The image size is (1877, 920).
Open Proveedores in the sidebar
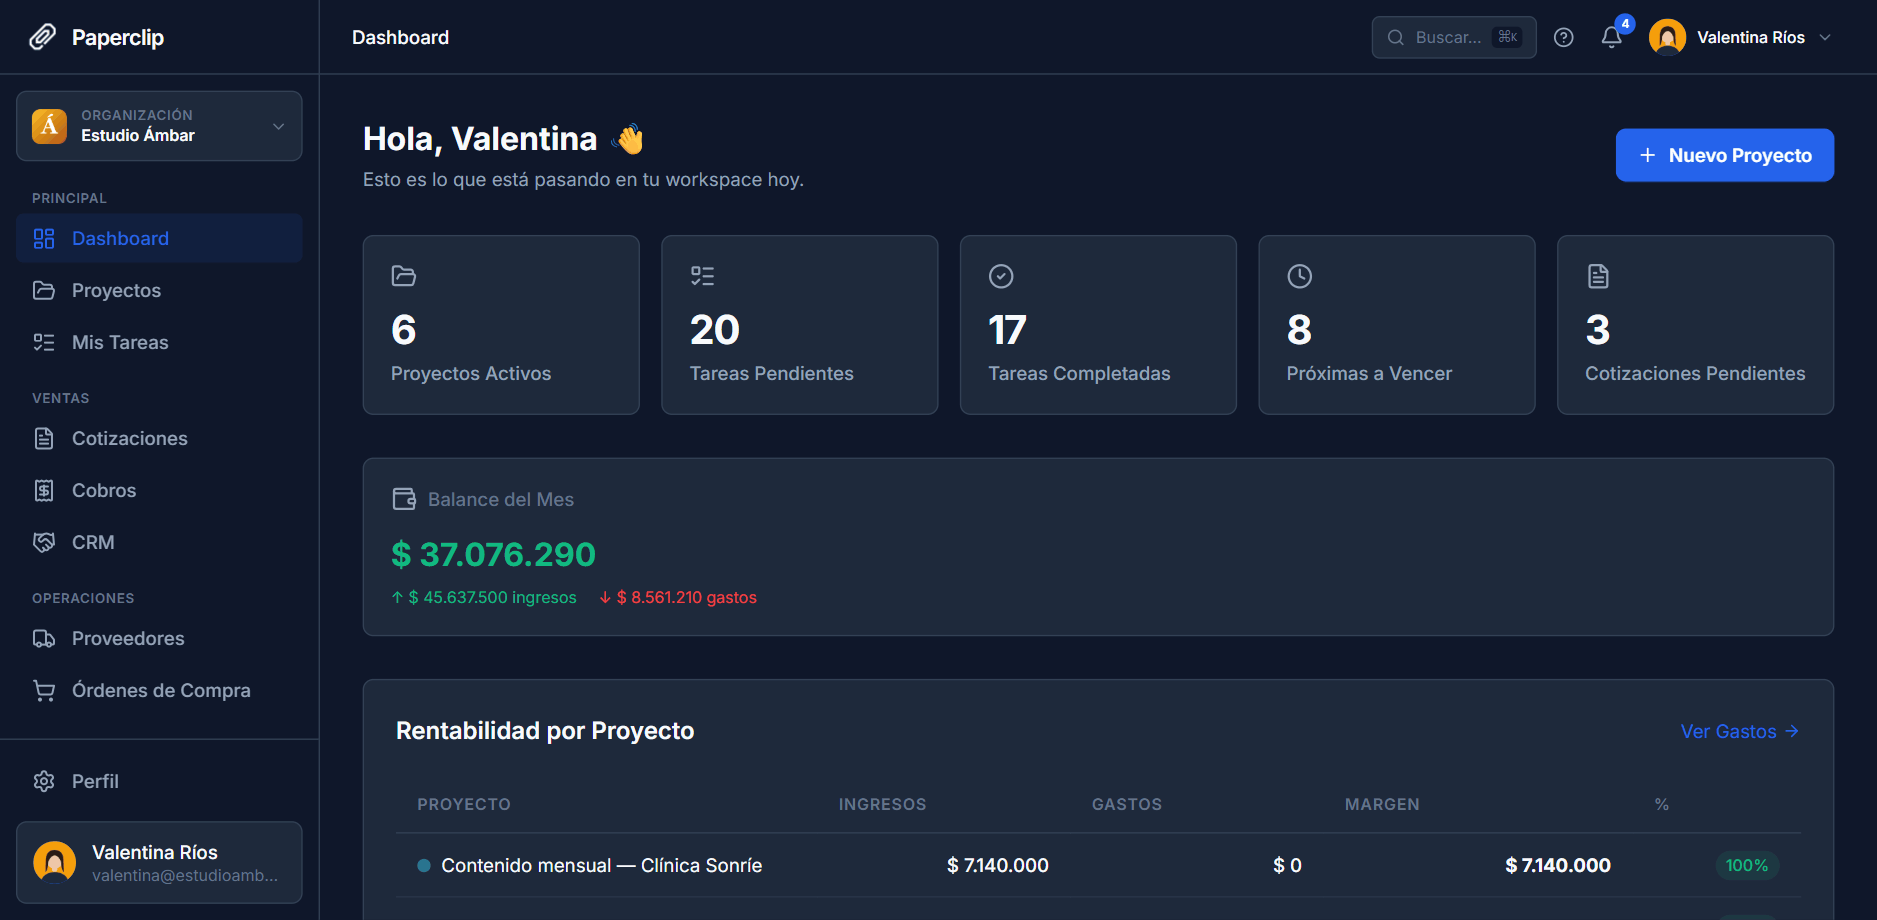click(159, 638)
